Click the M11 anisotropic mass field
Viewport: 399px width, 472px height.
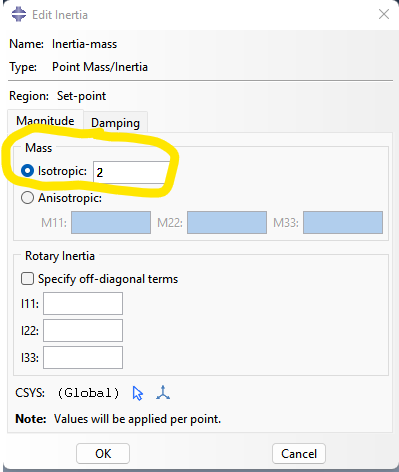coord(111,222)
